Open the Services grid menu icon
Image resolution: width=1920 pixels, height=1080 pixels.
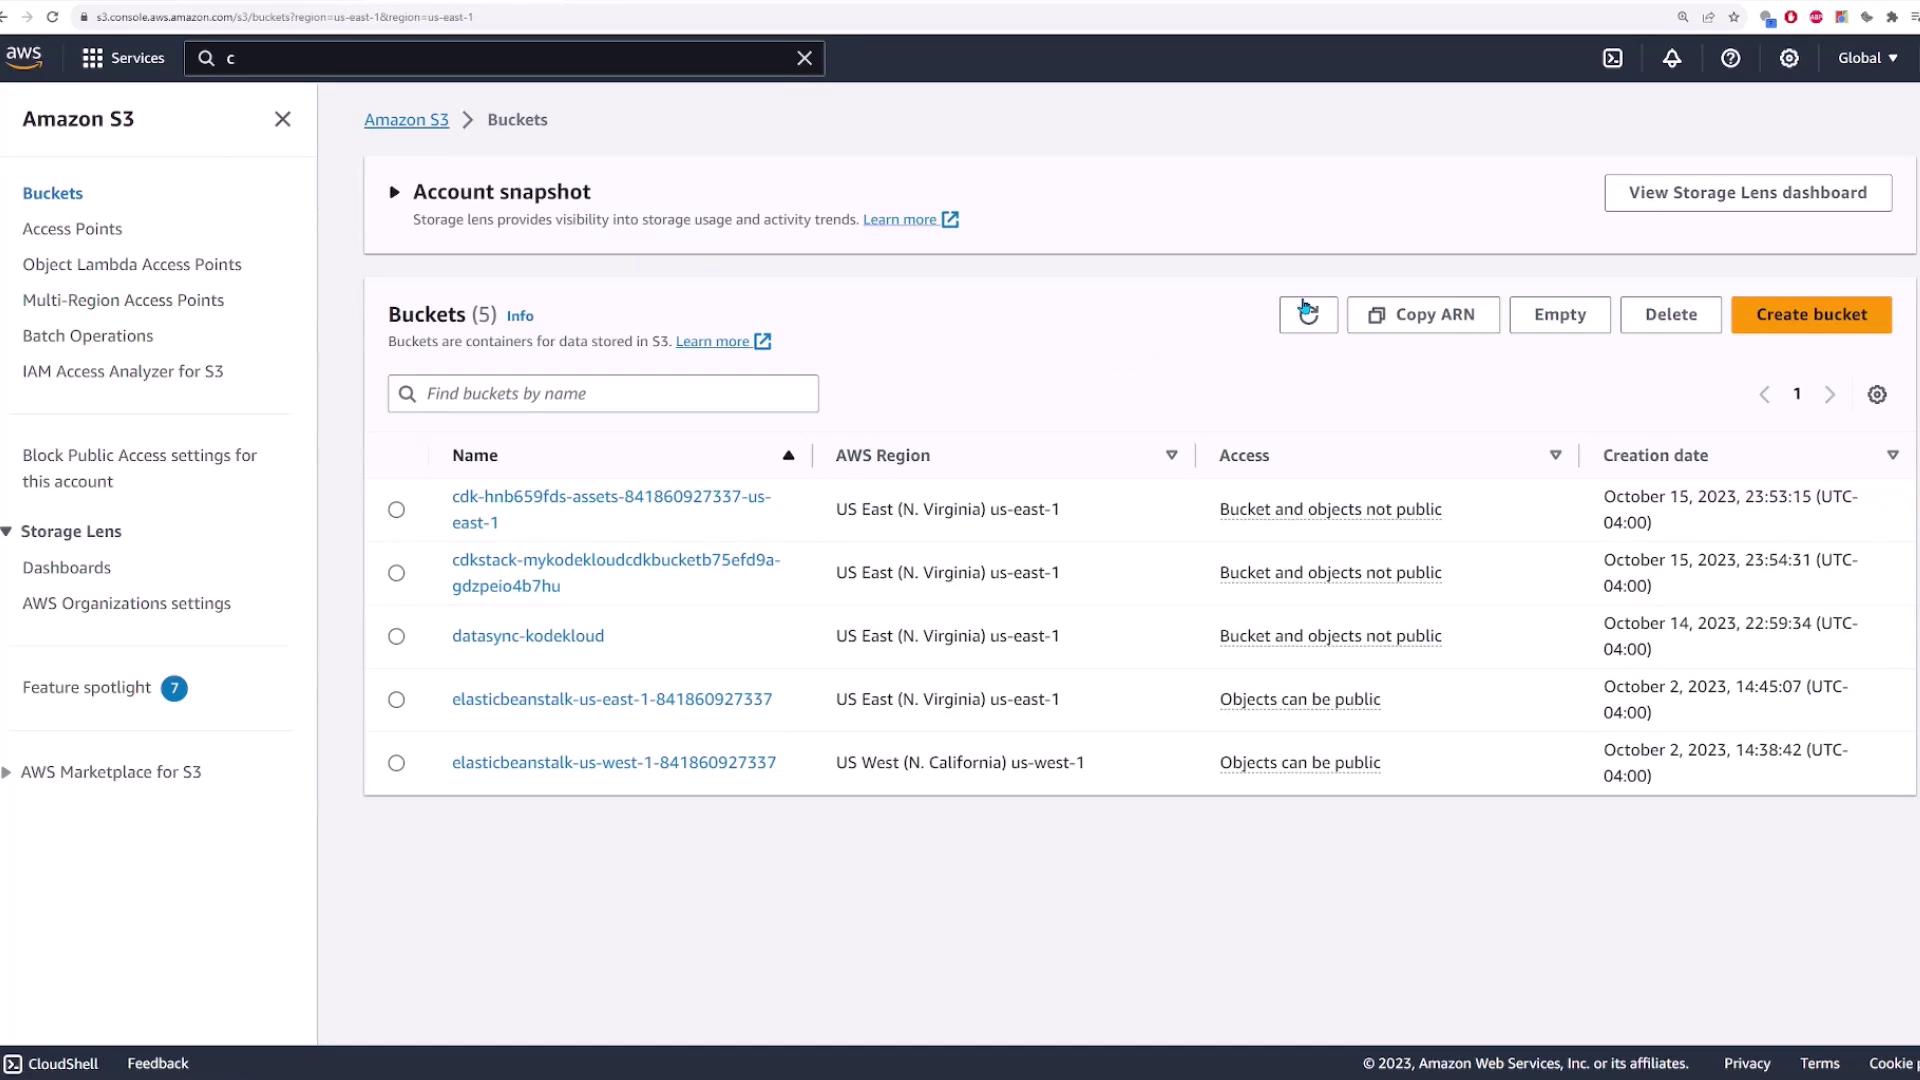[x=93, y=58]
